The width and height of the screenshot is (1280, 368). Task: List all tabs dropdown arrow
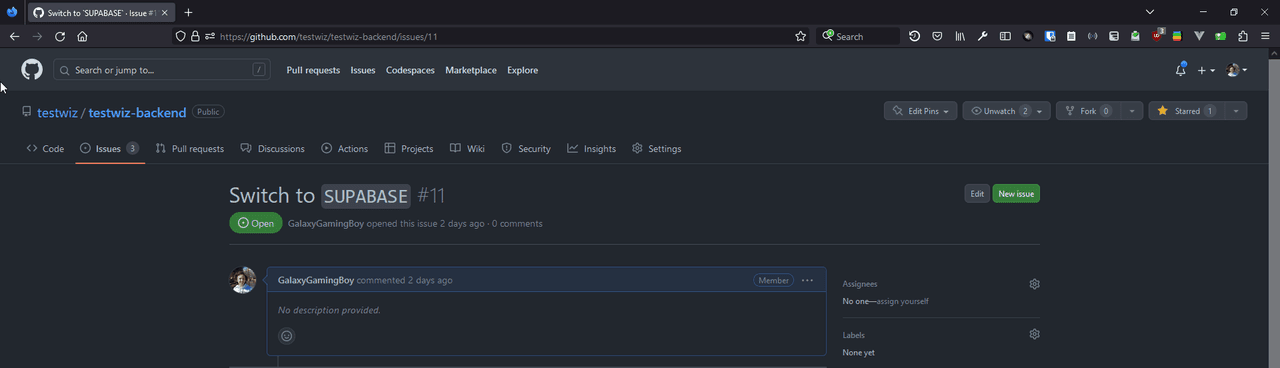tap(1150, 12)
